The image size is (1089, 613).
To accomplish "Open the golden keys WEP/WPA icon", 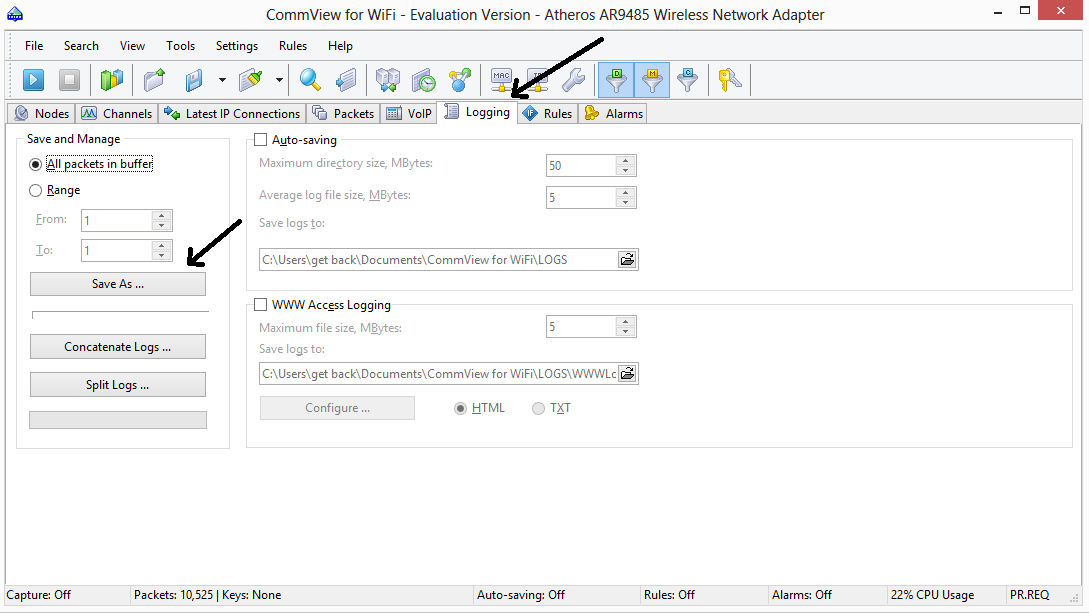I will click(729, 80).
